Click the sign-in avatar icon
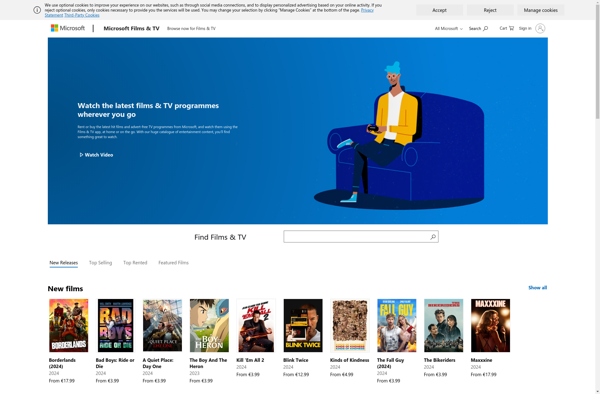The image size is (600, 394). (x=540, y=28)
